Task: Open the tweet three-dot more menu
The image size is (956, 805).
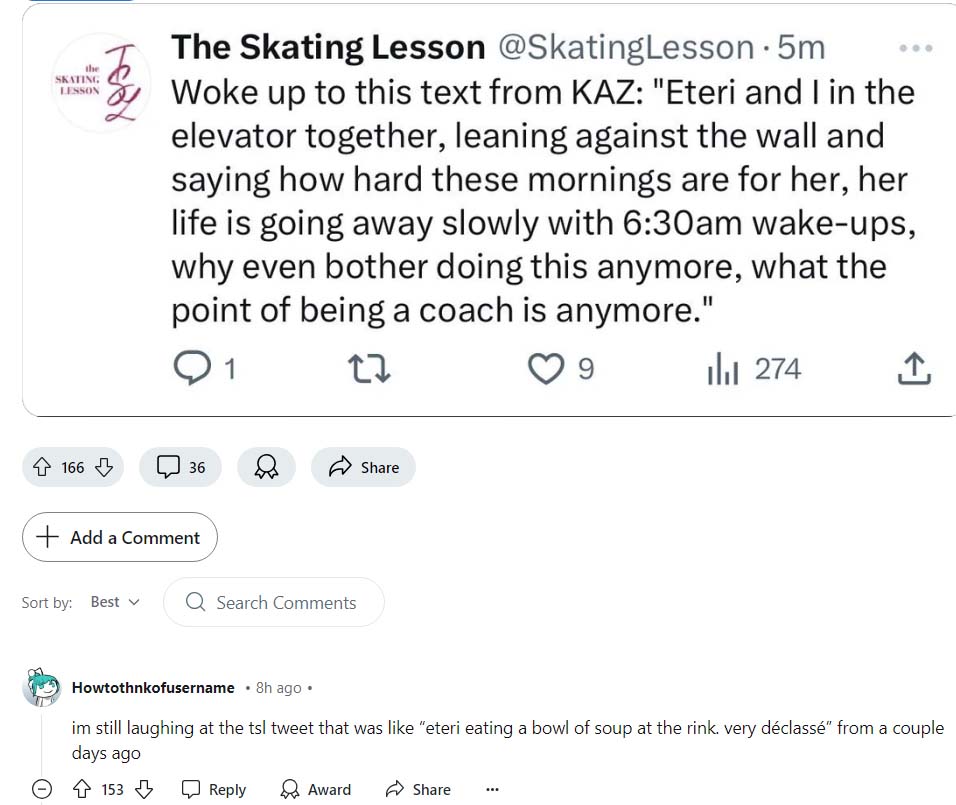Action: point(915,48)
